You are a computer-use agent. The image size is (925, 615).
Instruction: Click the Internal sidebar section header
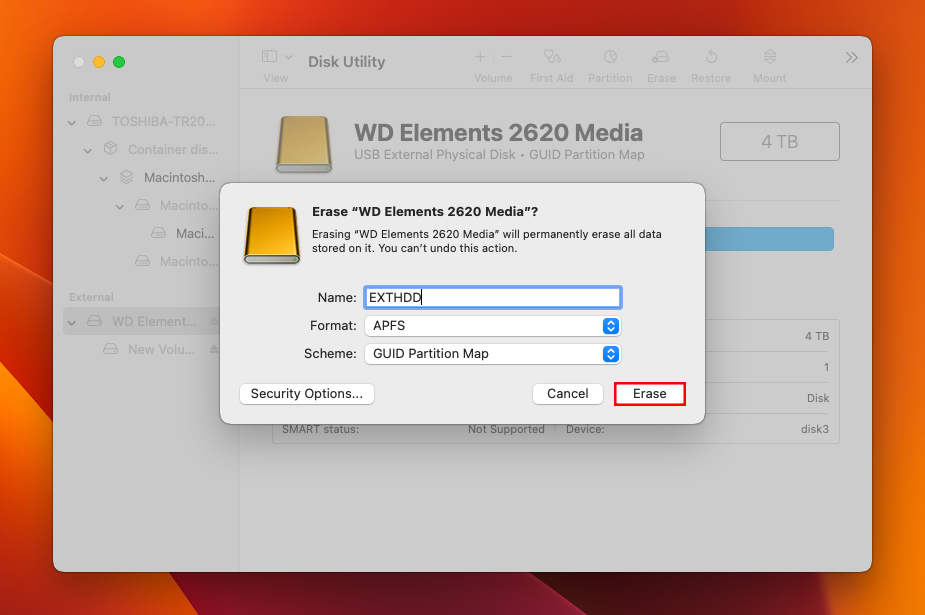pyautogui.click(x=90, y=97)
